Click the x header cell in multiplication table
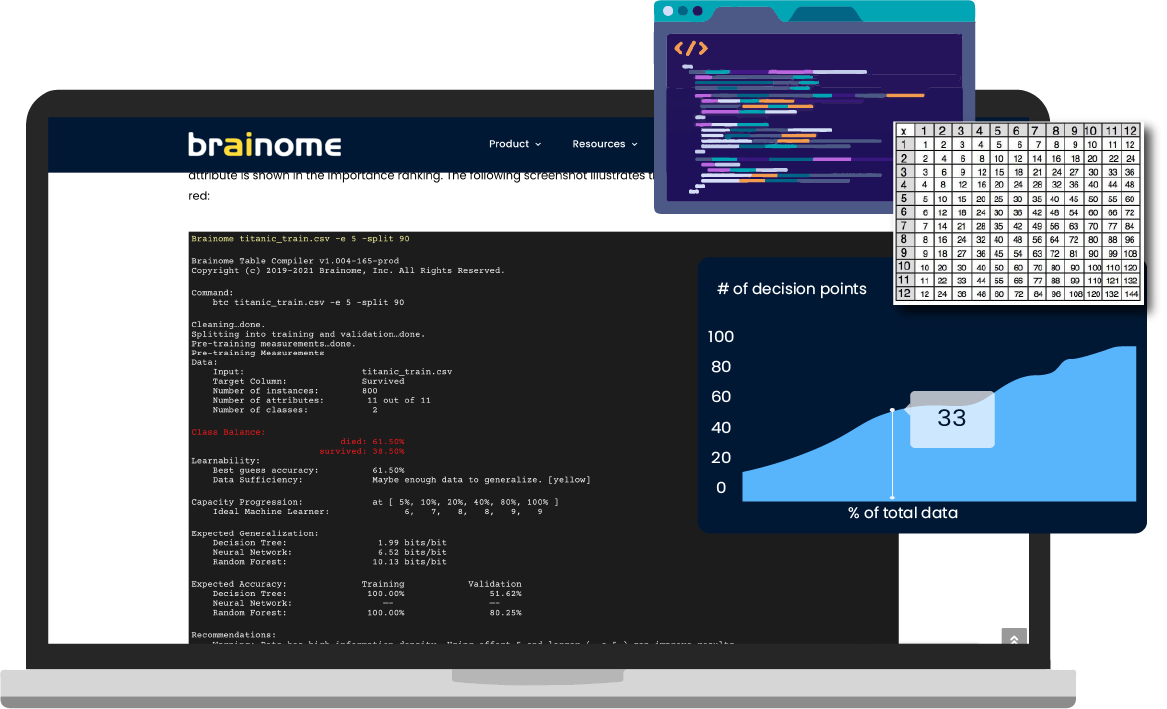This screenshot has height=709, width=1167. [903, 131]
